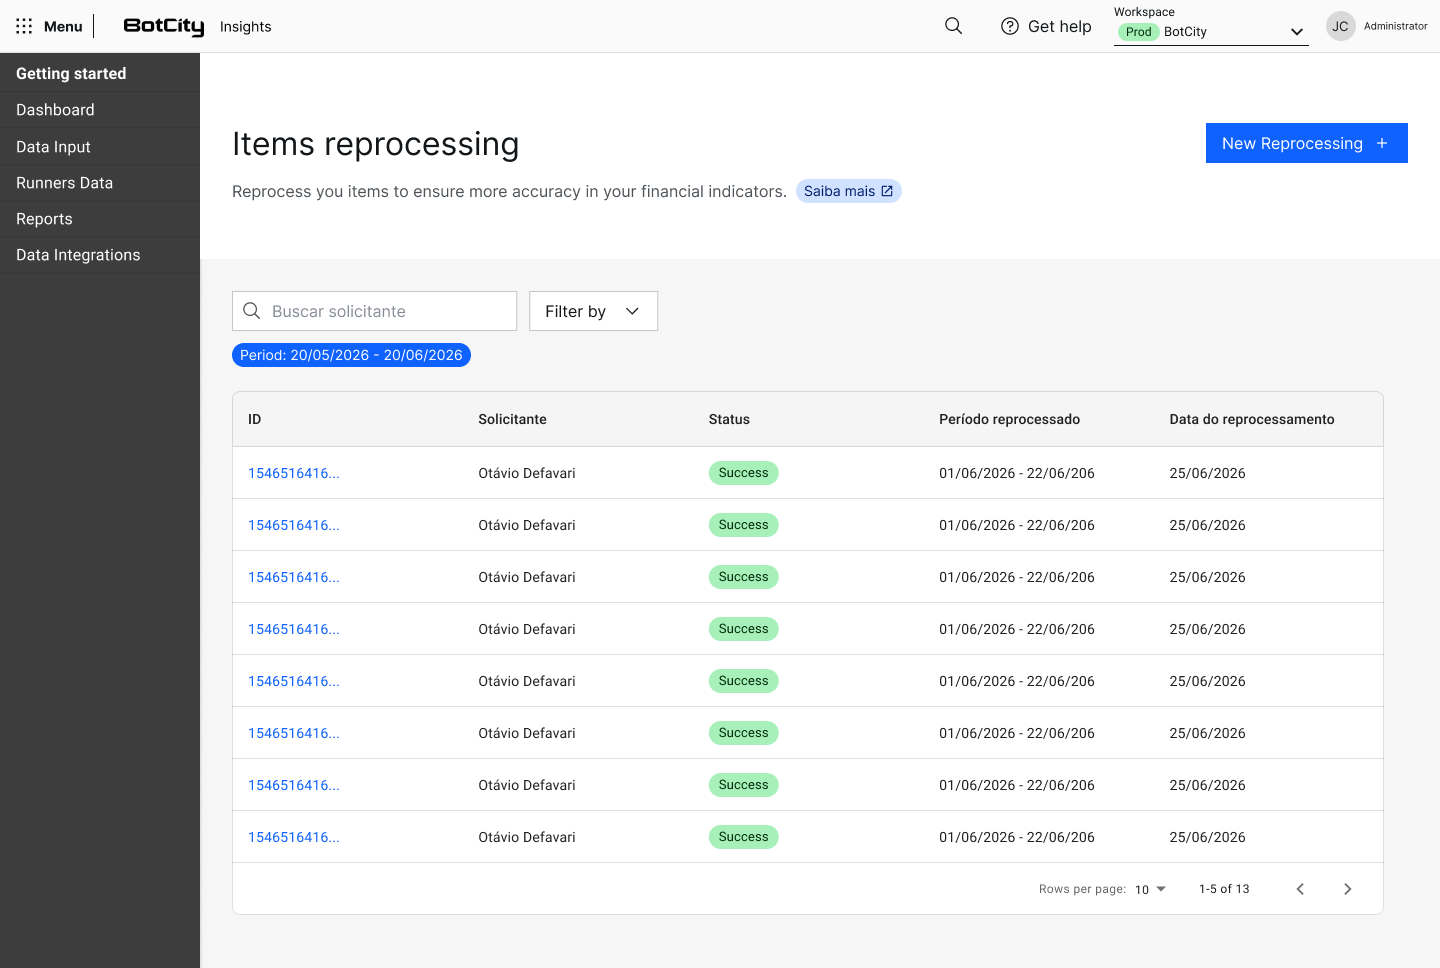
Task: Open Runners Data section
Action: coord(100,183)
